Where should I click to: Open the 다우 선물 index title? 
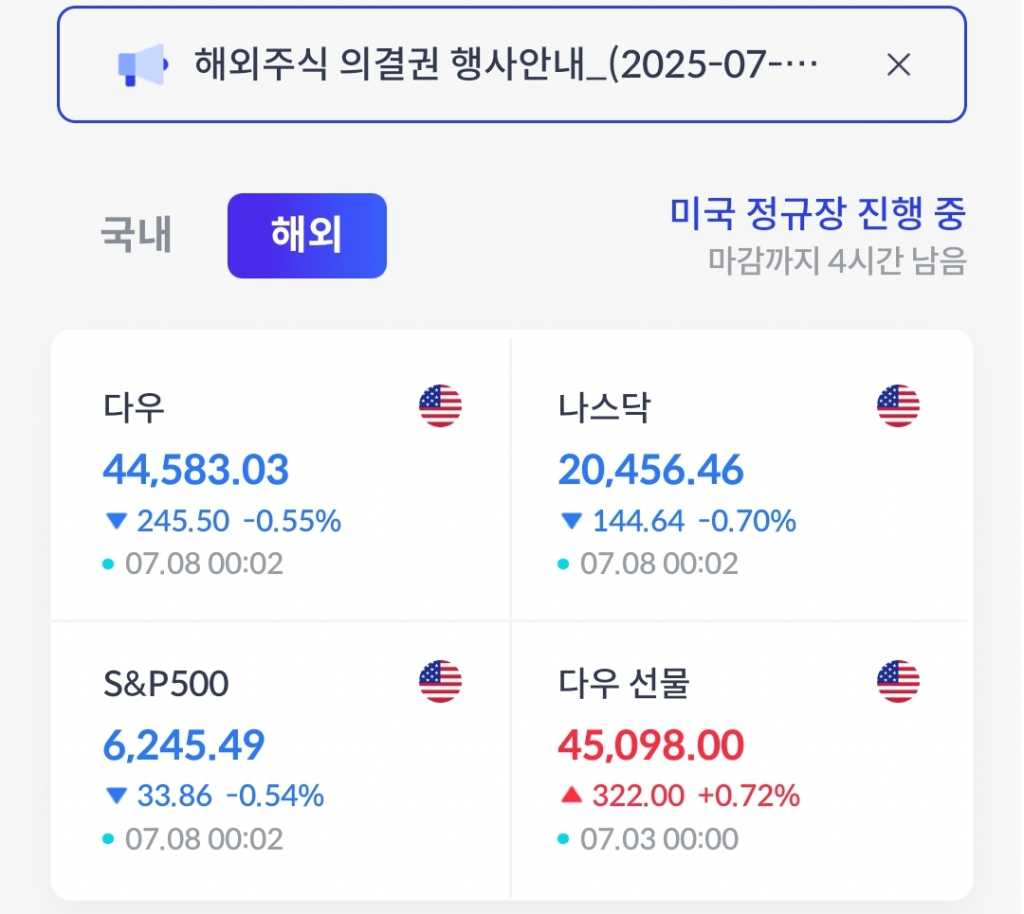coord(624,683)
